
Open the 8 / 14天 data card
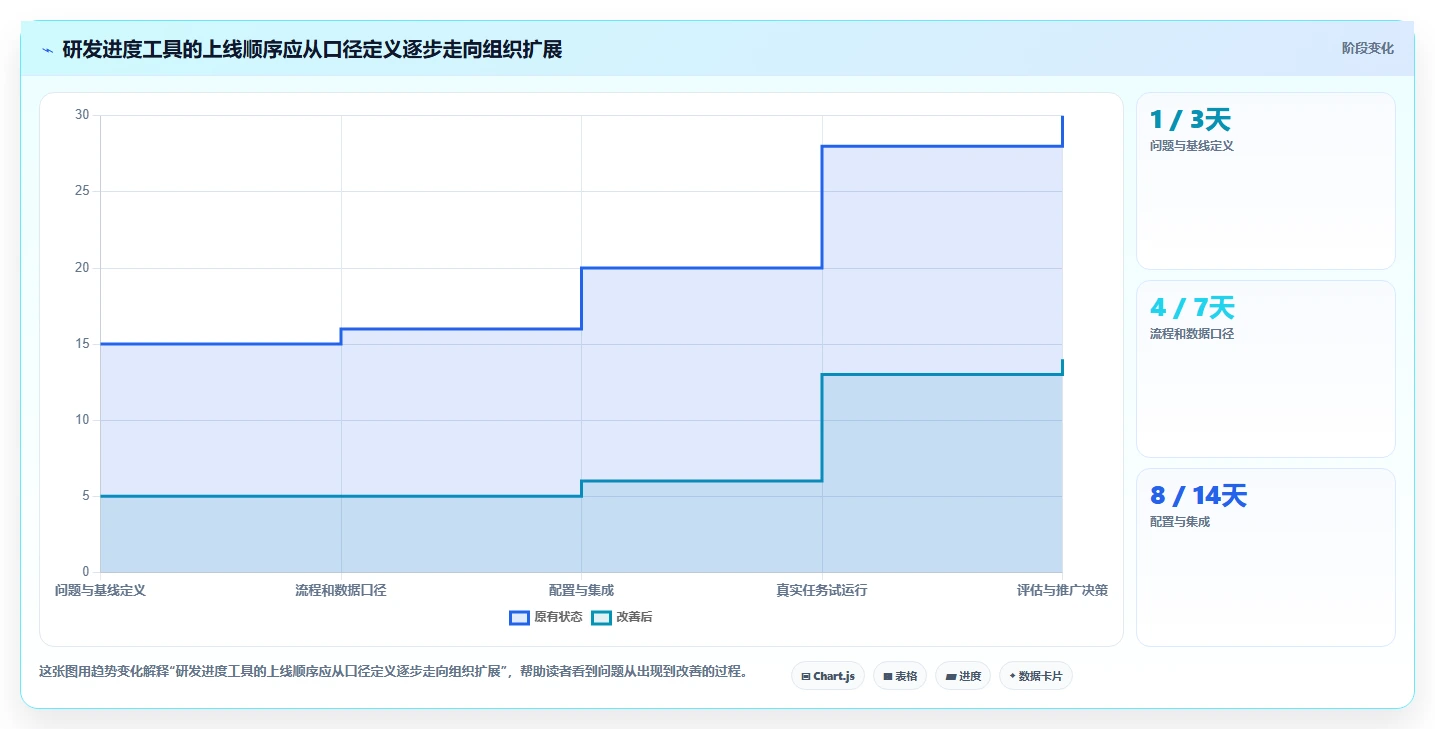(1265, 557)
